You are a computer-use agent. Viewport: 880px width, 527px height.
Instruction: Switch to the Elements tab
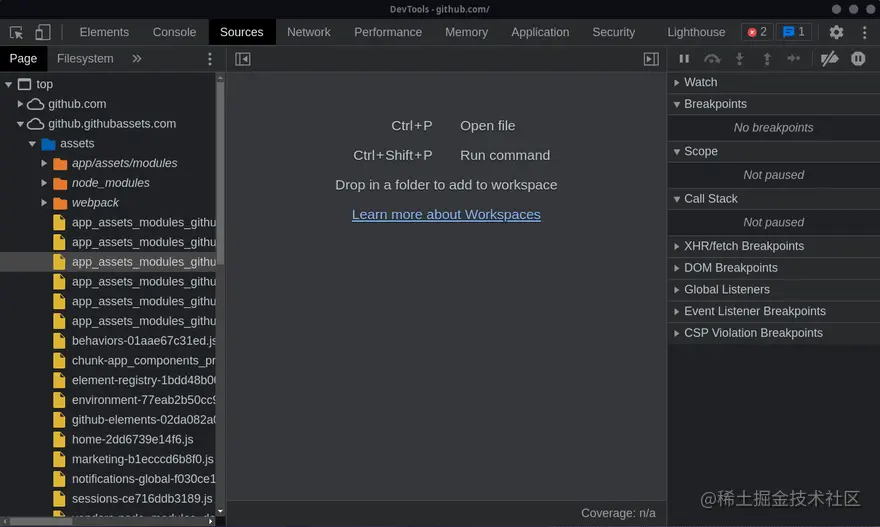click(x=104, y=32)
